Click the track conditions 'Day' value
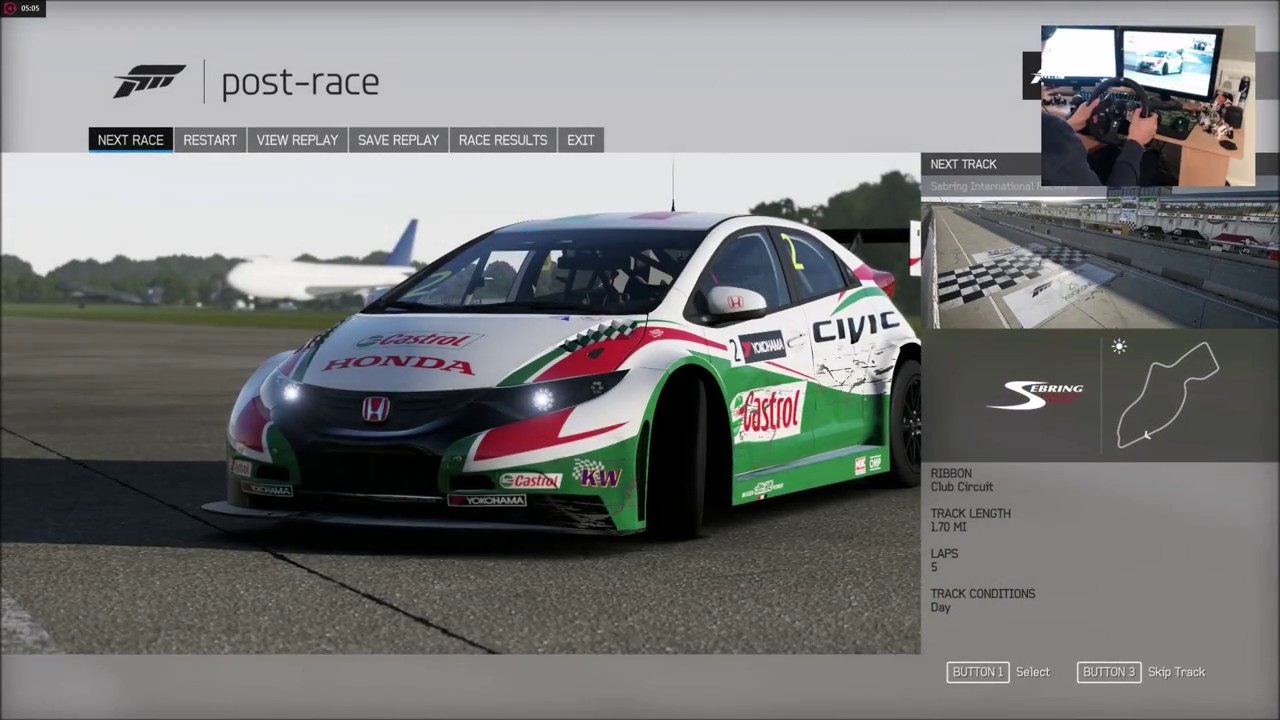Viewport: 1280px width, 720px height. click(940, 607)
